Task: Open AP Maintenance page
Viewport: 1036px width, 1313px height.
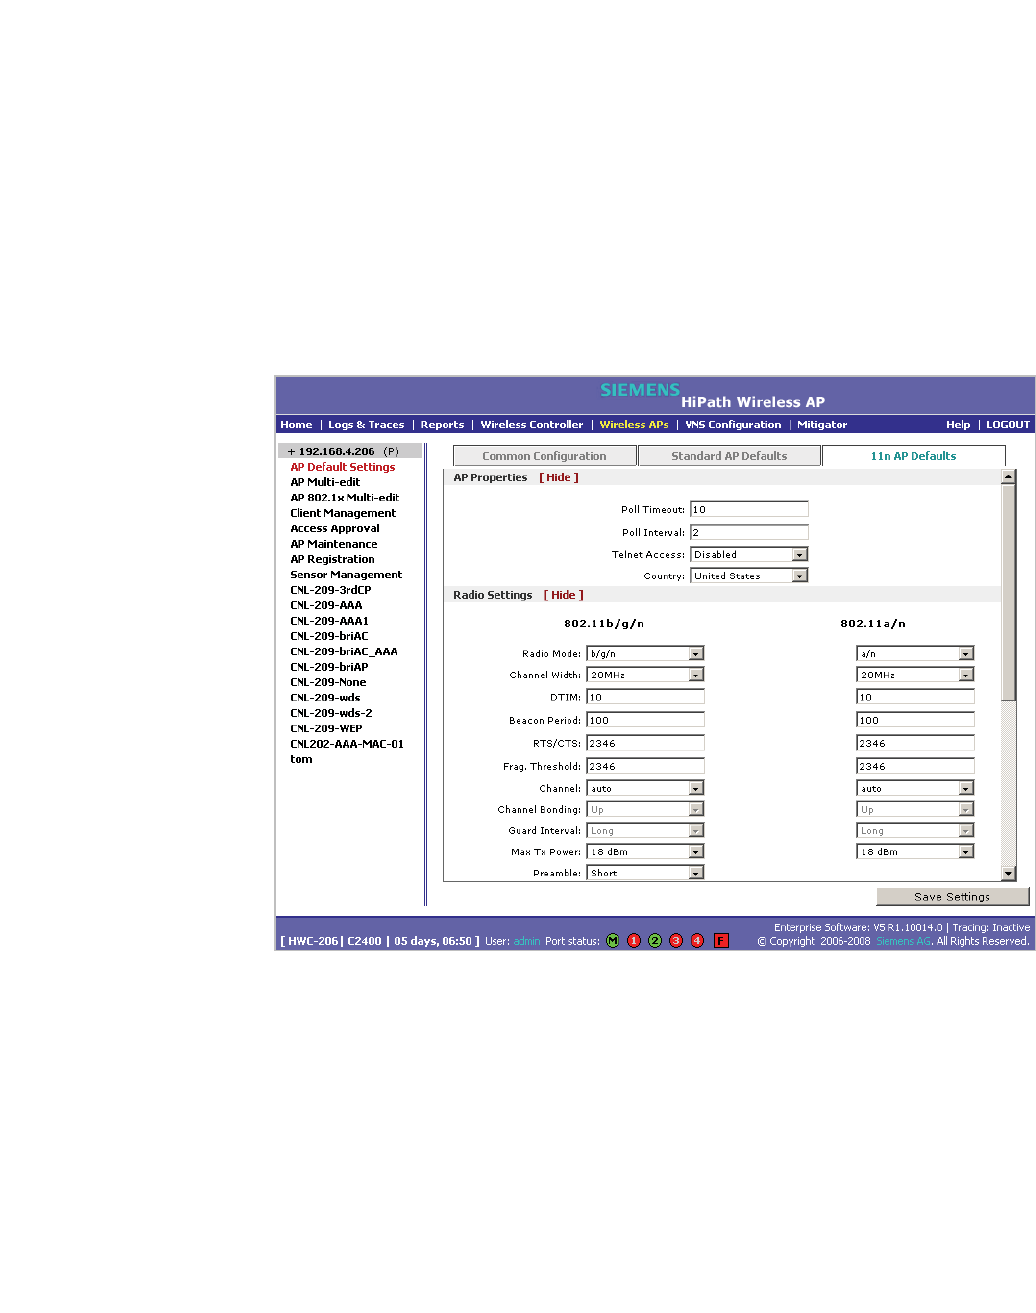Action: coord(334,544)
